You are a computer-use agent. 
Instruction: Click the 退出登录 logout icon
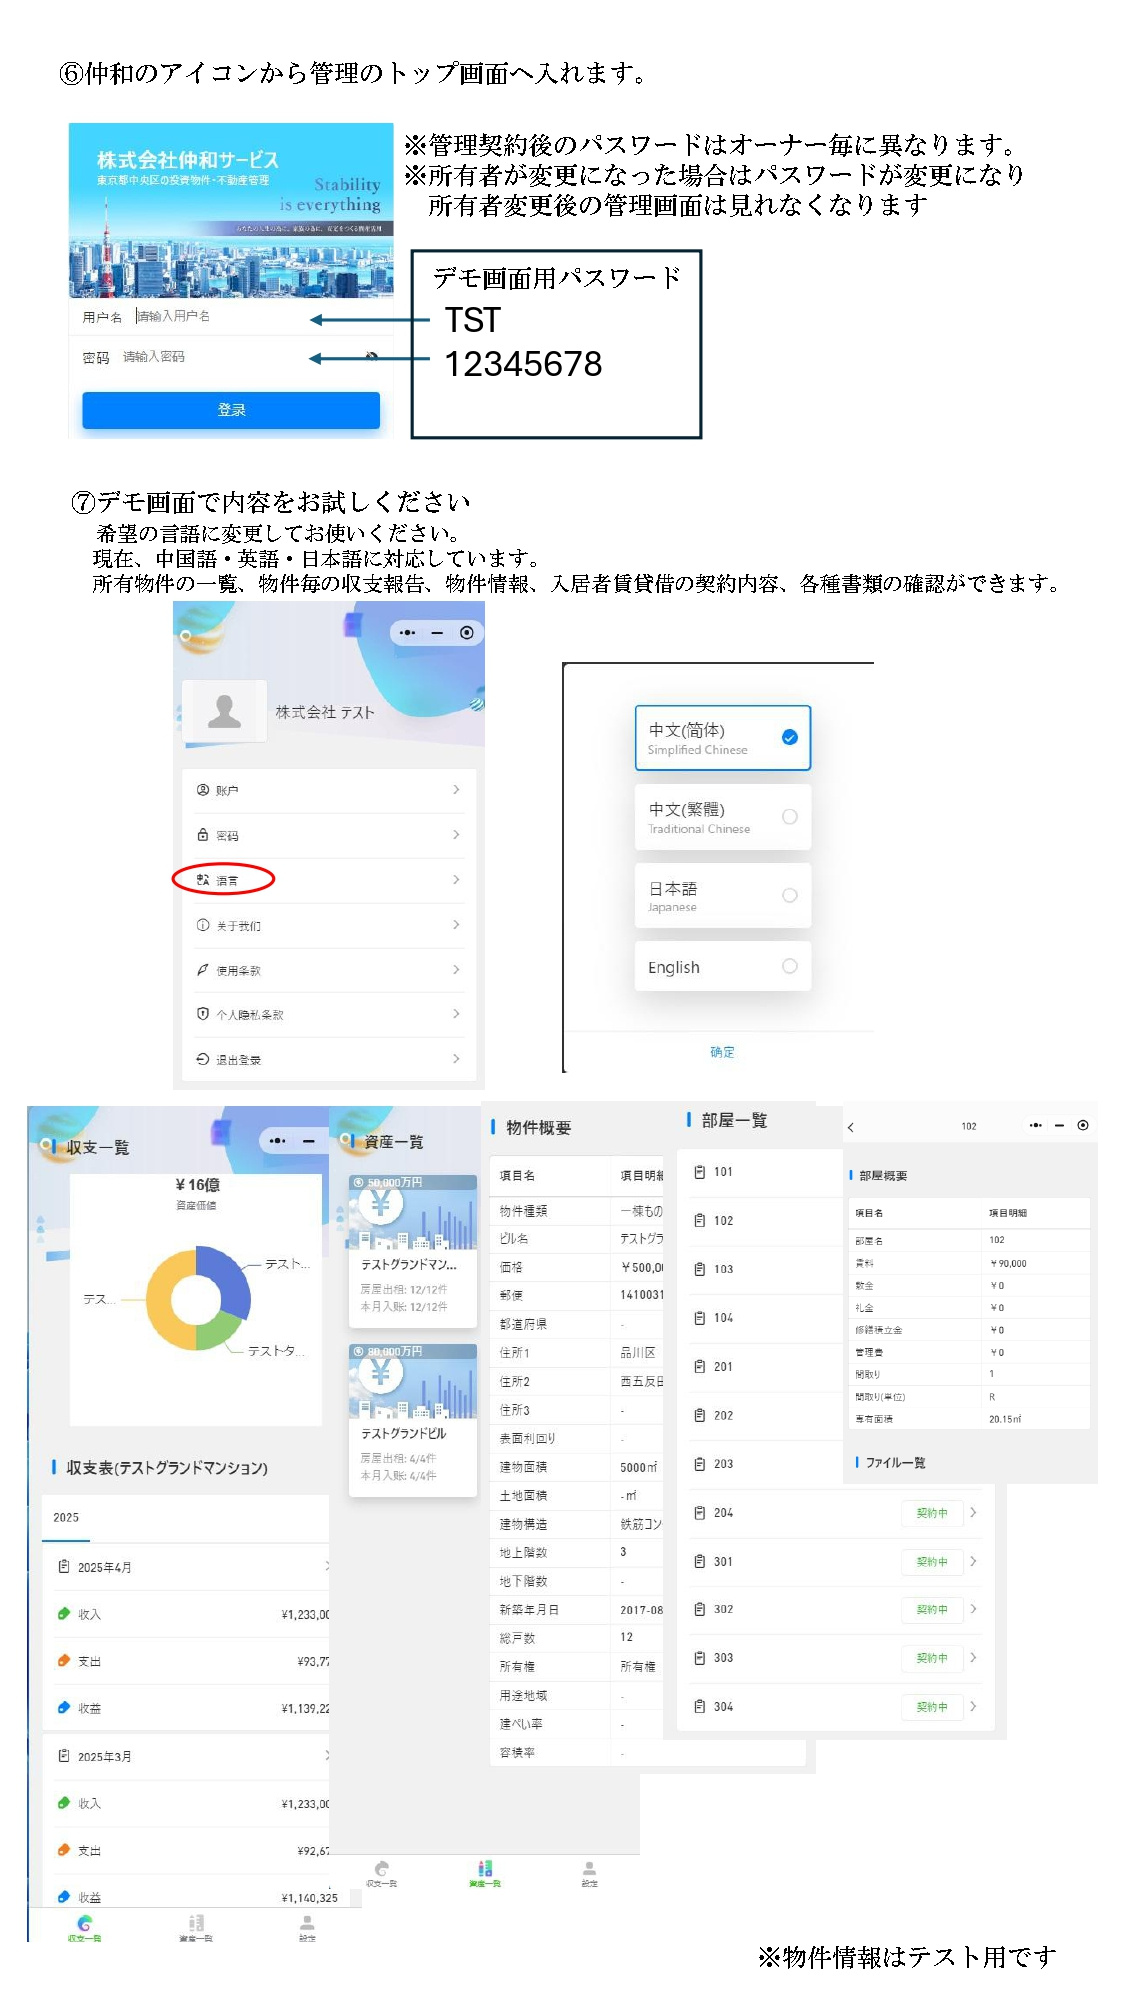point(203,1059)
